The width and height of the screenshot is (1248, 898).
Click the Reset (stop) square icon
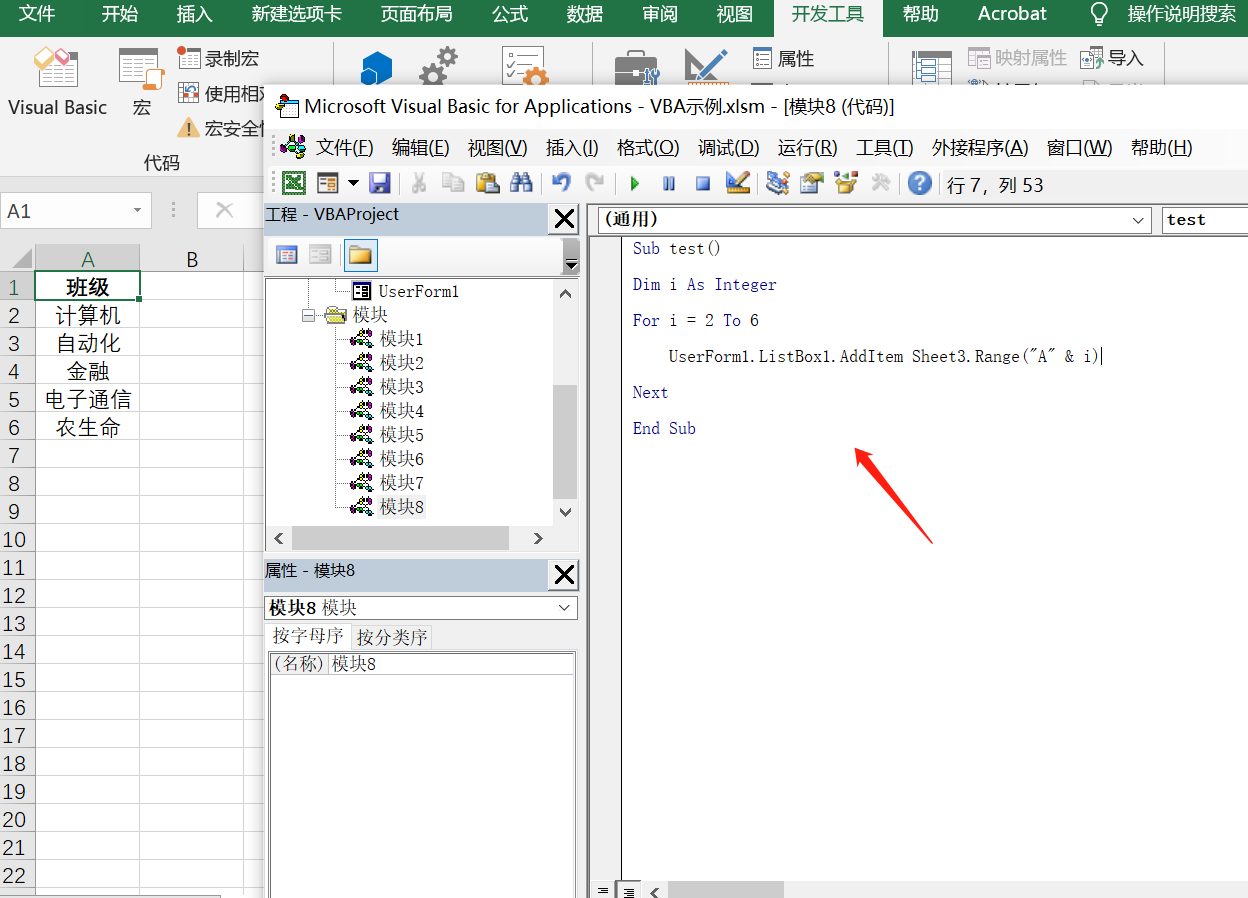click(x=703, y=183)
